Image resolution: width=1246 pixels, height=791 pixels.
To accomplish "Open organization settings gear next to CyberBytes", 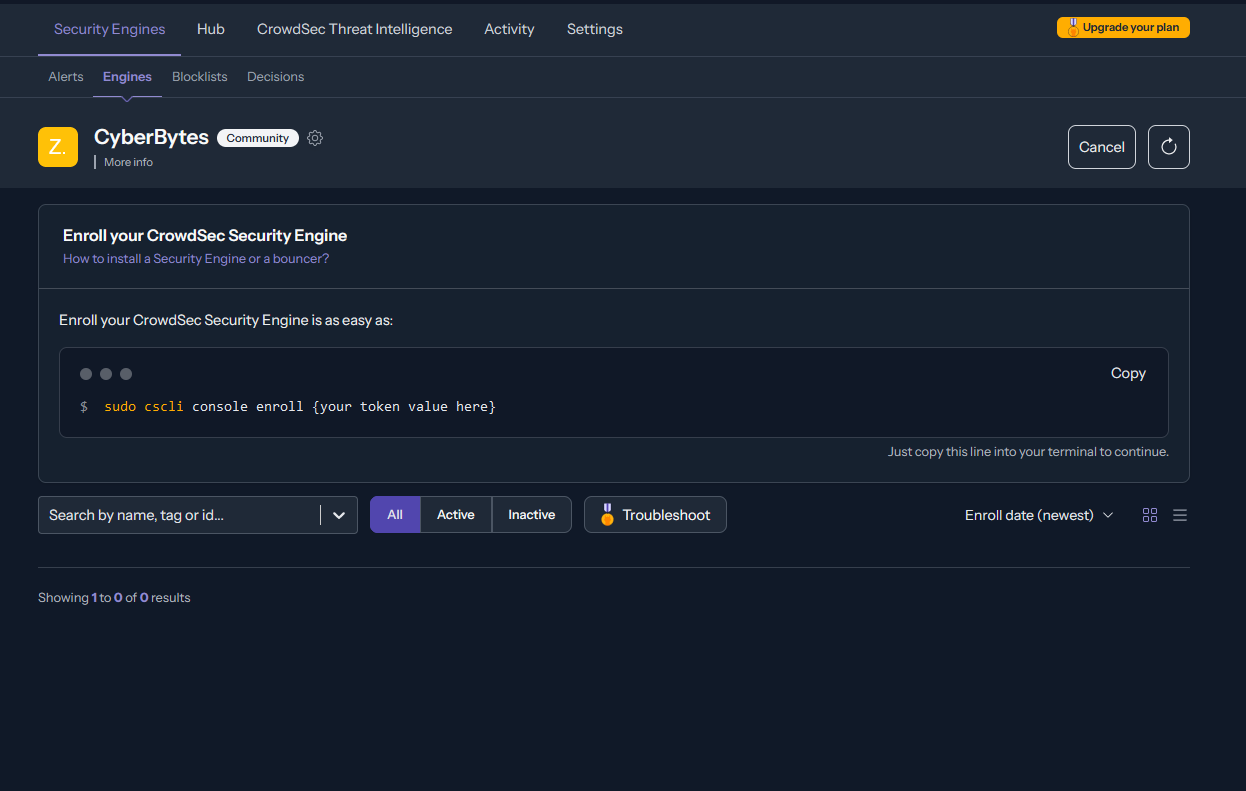I will (x=315, y=138).
